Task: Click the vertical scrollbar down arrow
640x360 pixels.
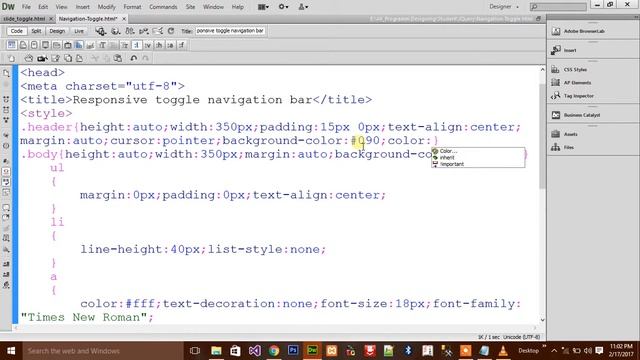Action: tap(542, 320)
